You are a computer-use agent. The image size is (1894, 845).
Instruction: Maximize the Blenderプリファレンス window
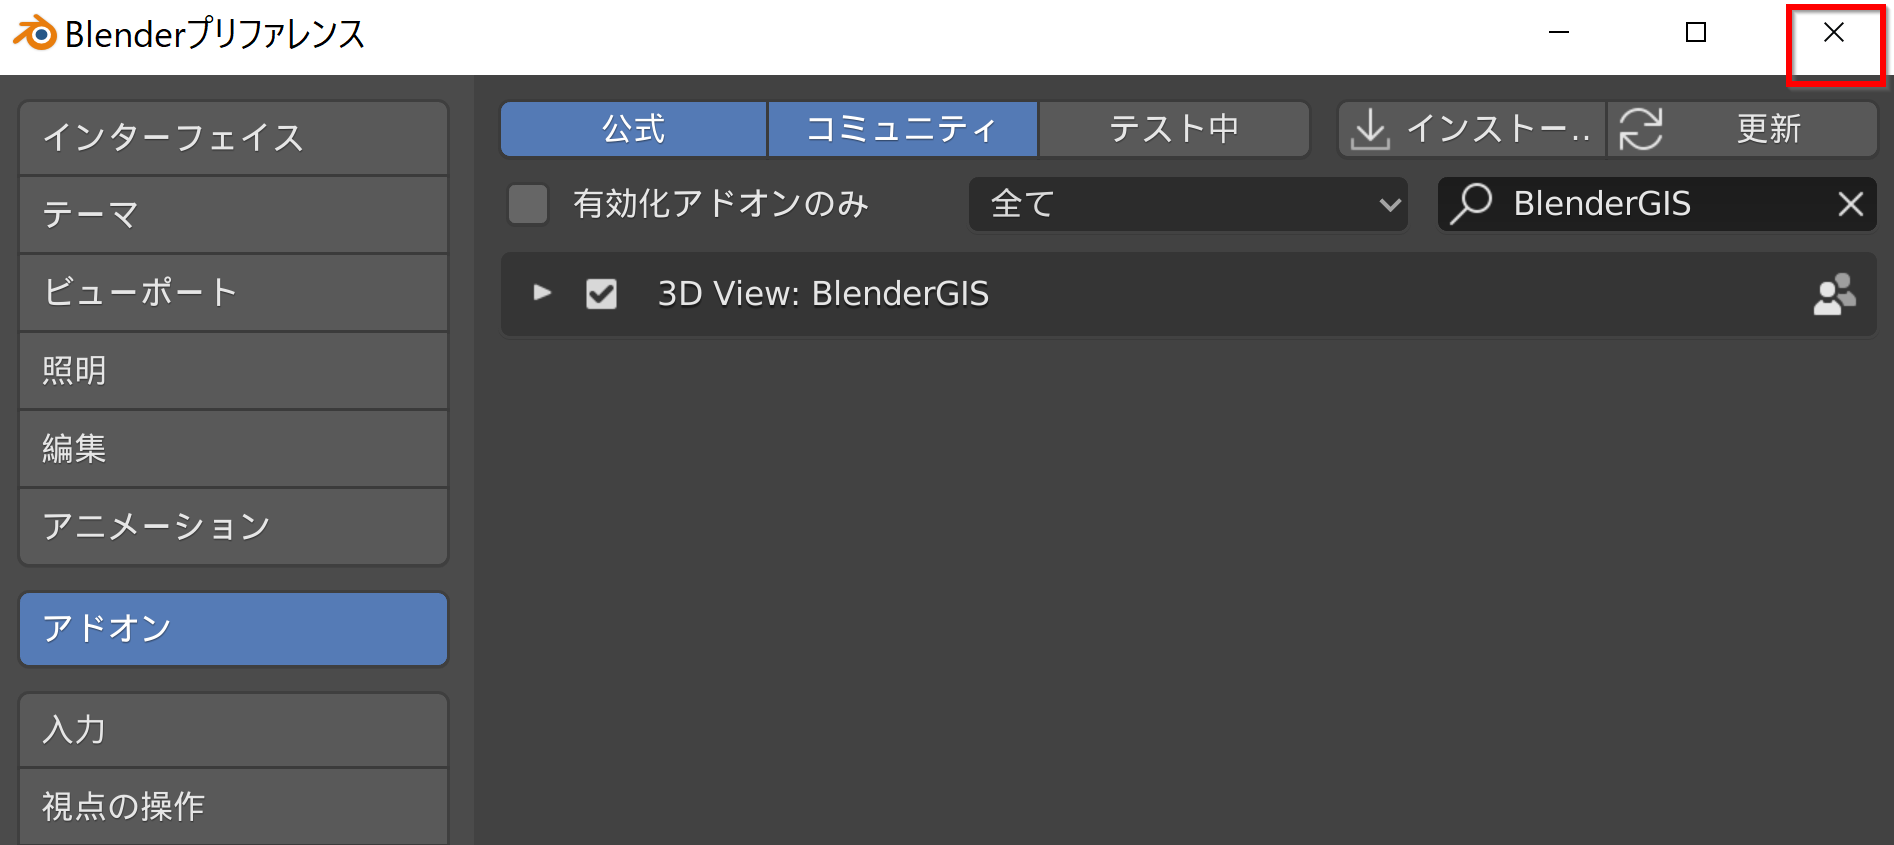click(1696, 33)
